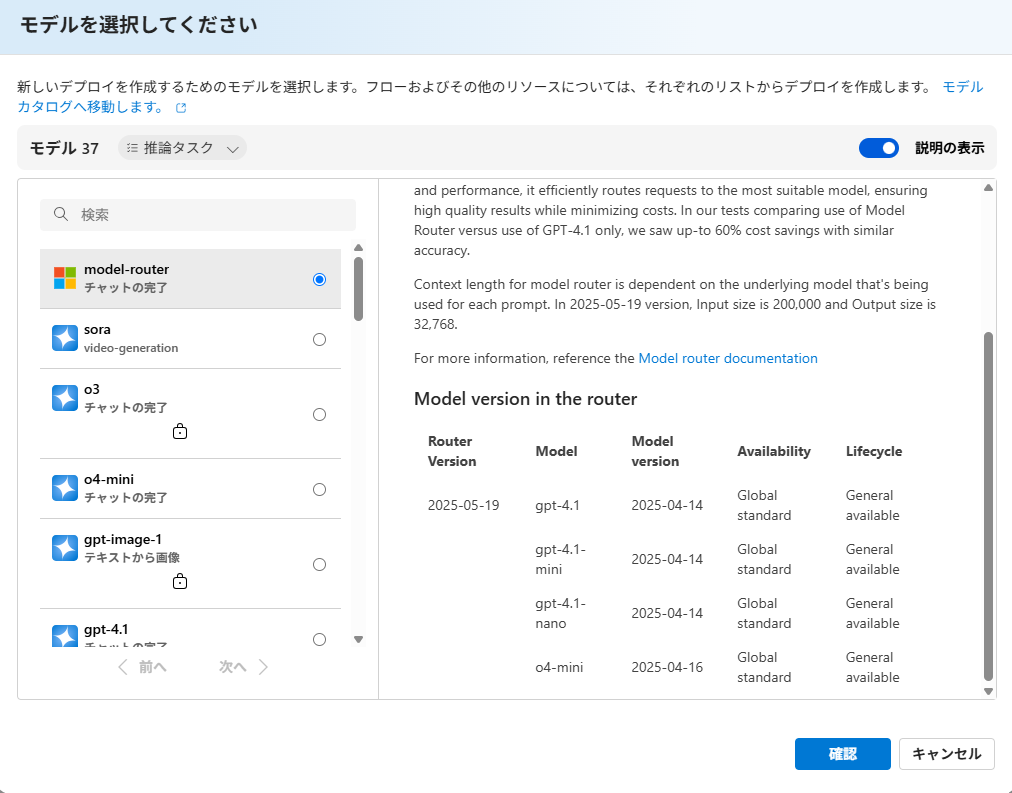
Task: Click the description pane scroll-up arrow
Action: (x=988, y=188)
